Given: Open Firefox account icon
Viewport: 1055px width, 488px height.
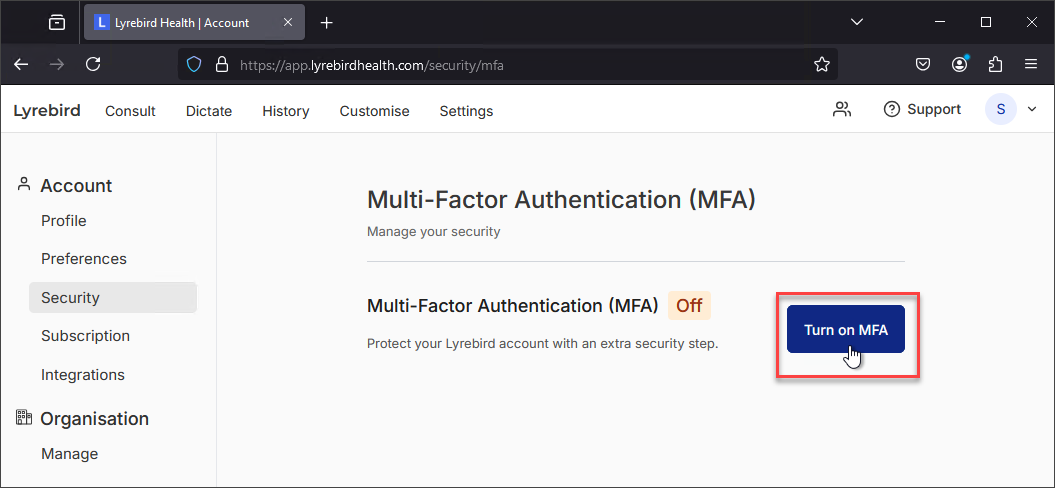Looking at the screenshot, I should click(959, 64).
